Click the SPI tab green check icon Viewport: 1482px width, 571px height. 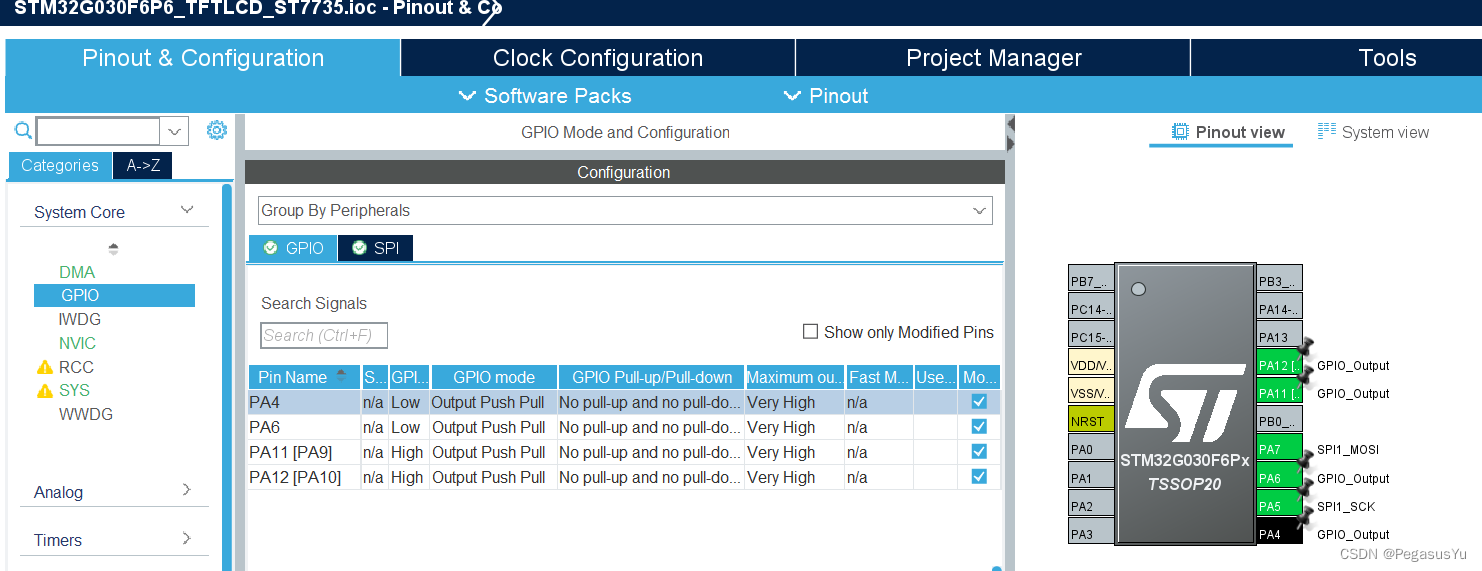click(359, 248)
